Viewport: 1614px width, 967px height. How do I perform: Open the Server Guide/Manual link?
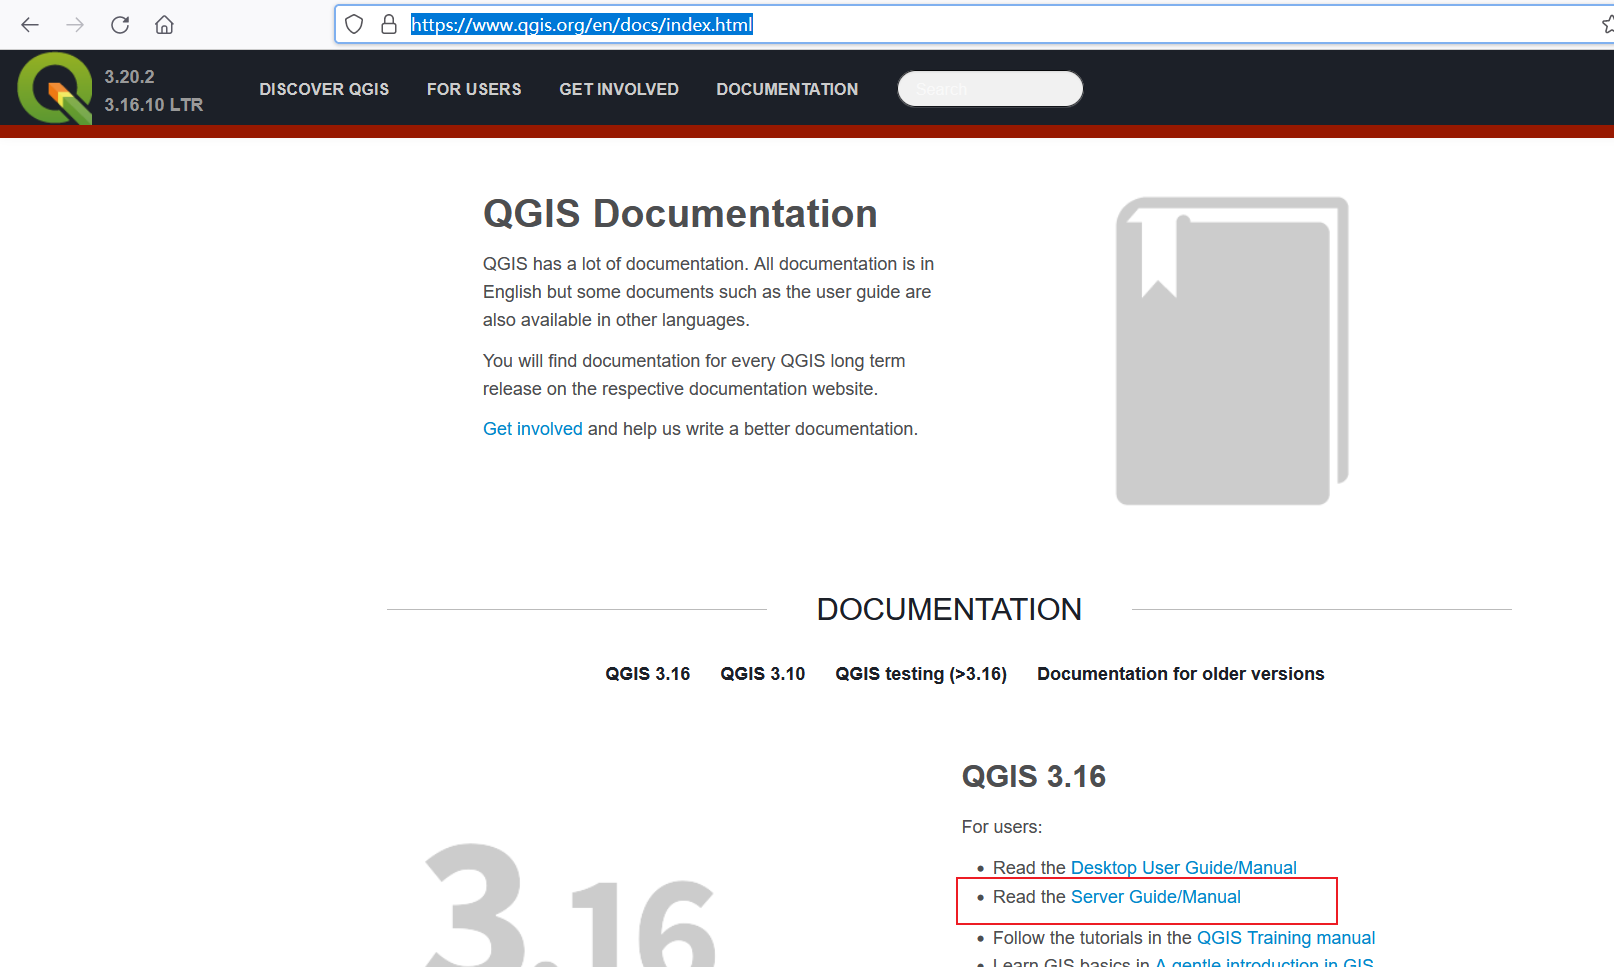[x=1155, y=897]
